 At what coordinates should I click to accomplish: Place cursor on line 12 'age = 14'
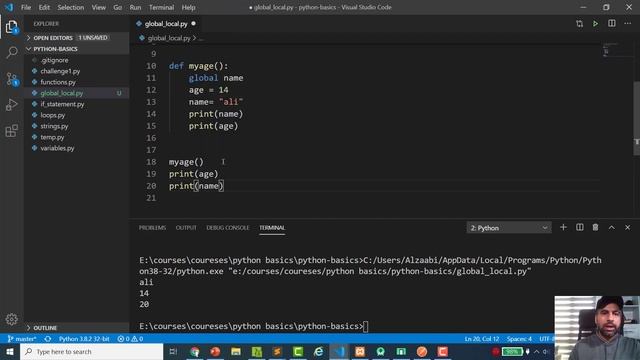click(x=208, y=90)
